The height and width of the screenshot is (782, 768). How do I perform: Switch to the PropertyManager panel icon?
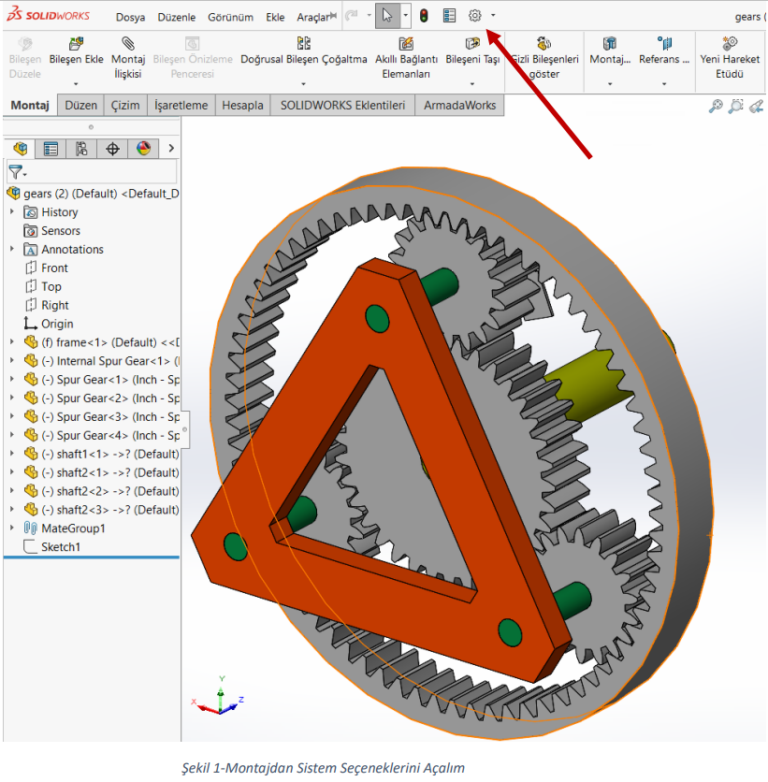50,149
